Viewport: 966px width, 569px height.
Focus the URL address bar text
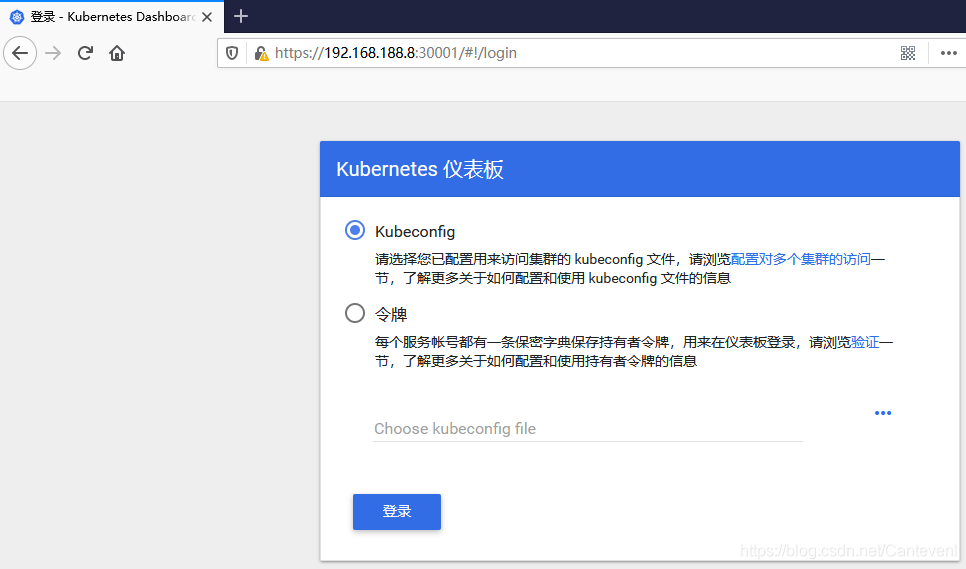[500, 53]
